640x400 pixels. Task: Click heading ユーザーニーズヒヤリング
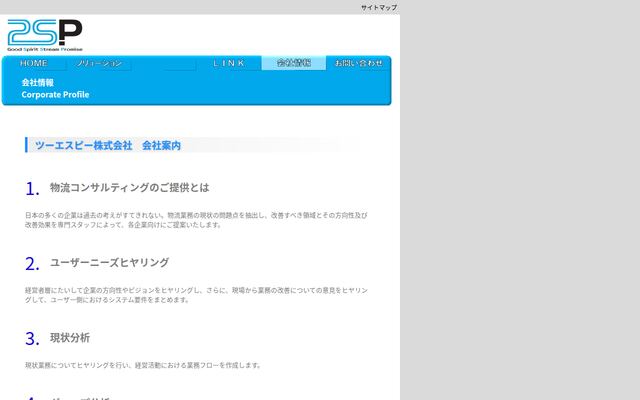click(x=109, y=262)
